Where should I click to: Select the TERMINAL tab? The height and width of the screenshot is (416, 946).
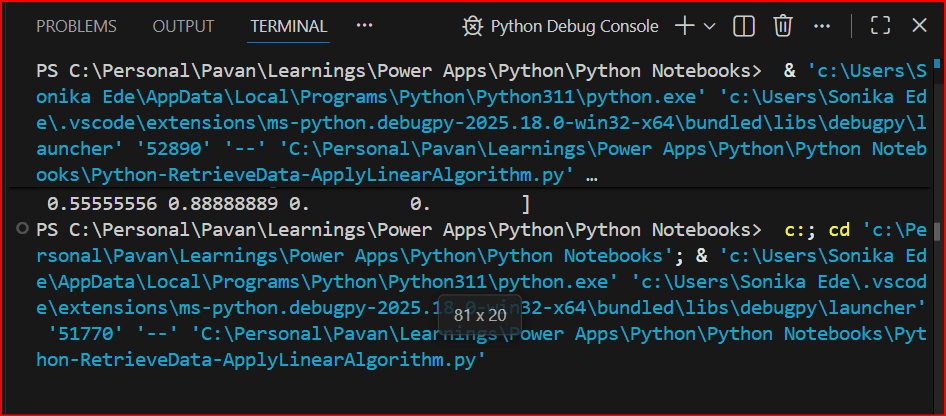288,27
